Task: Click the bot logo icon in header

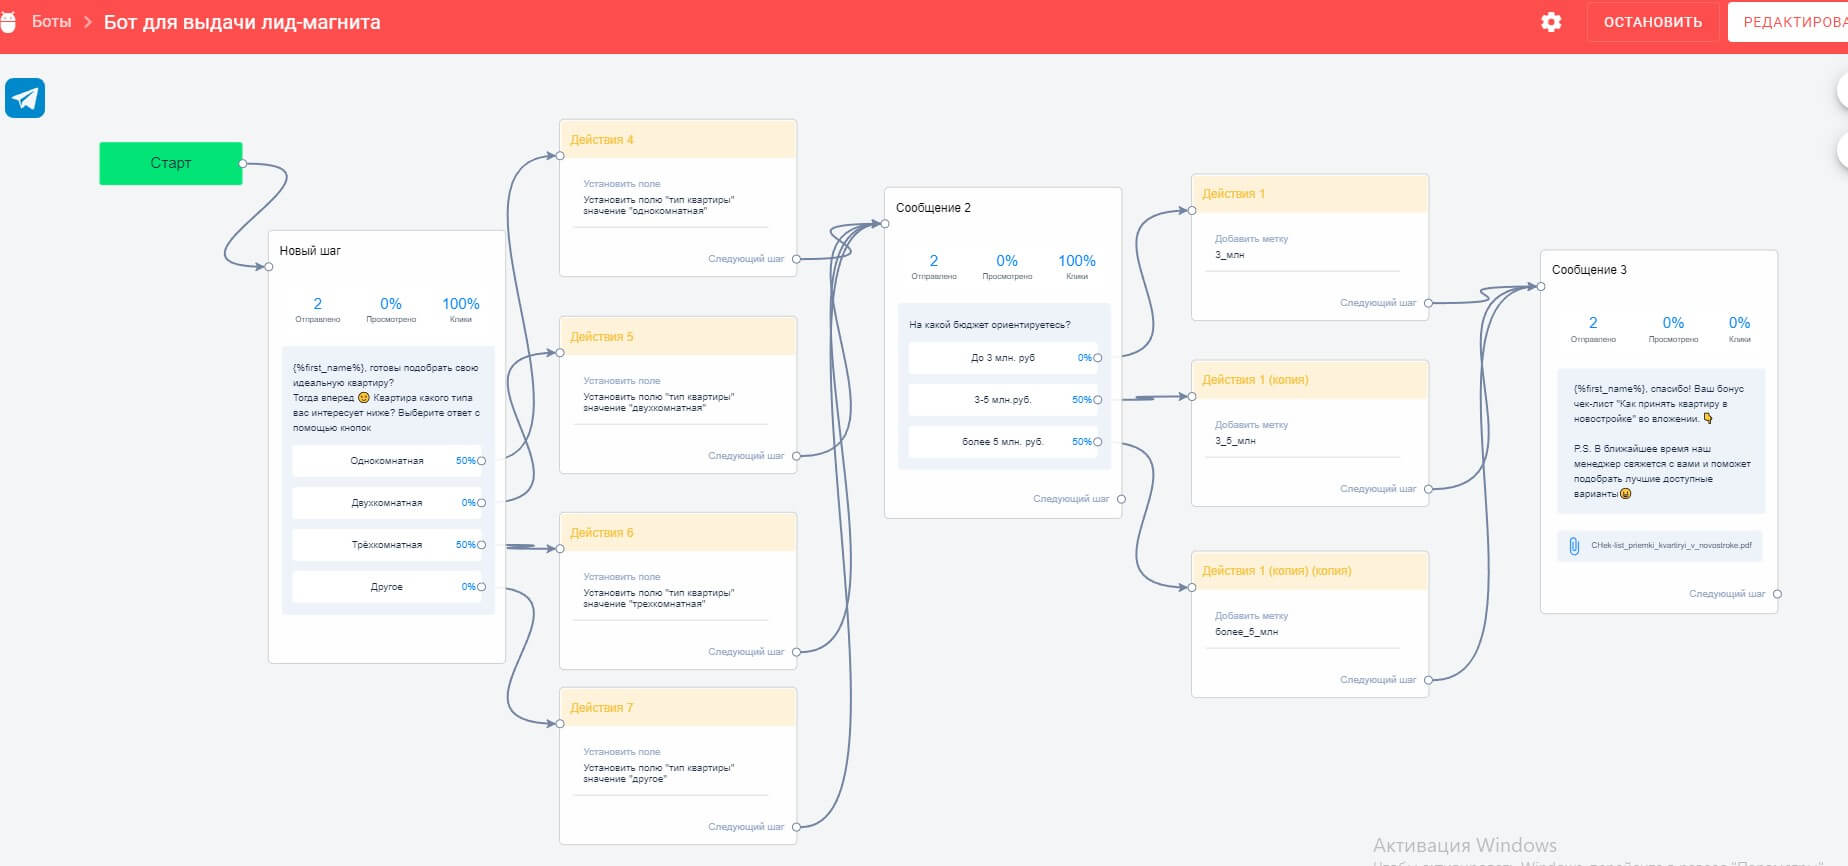Action: pos(8,22)
